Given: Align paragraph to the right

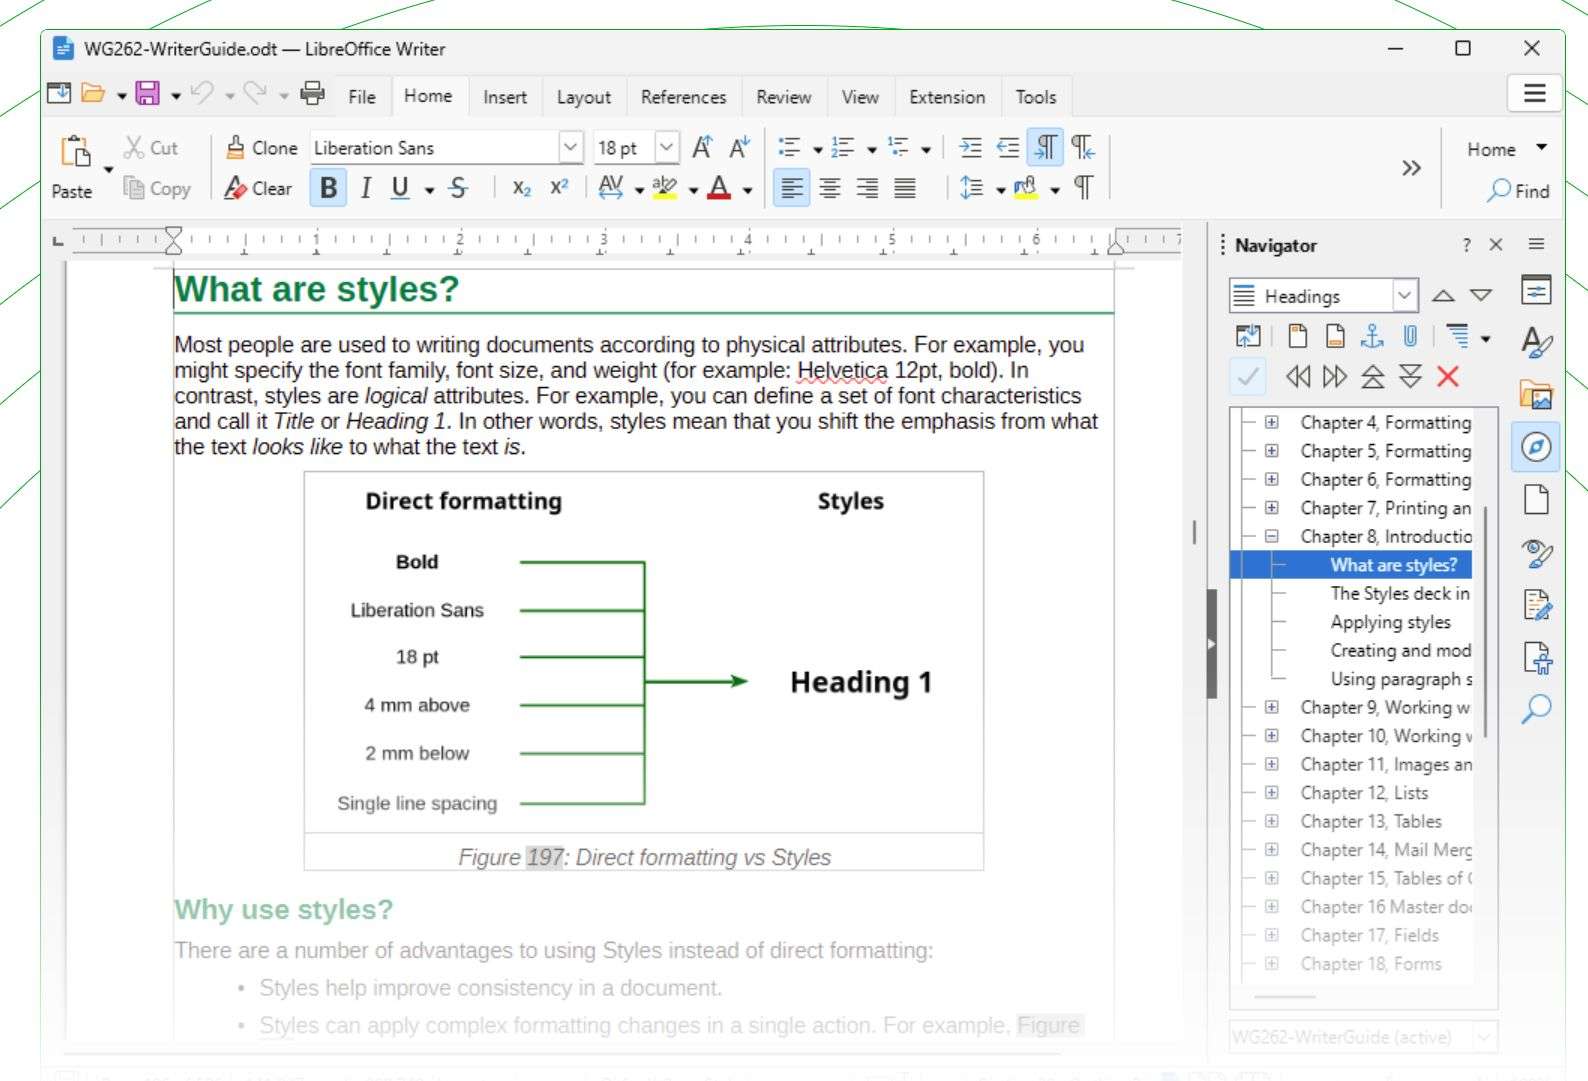Looking at the screenshot, I should point(867,188).
